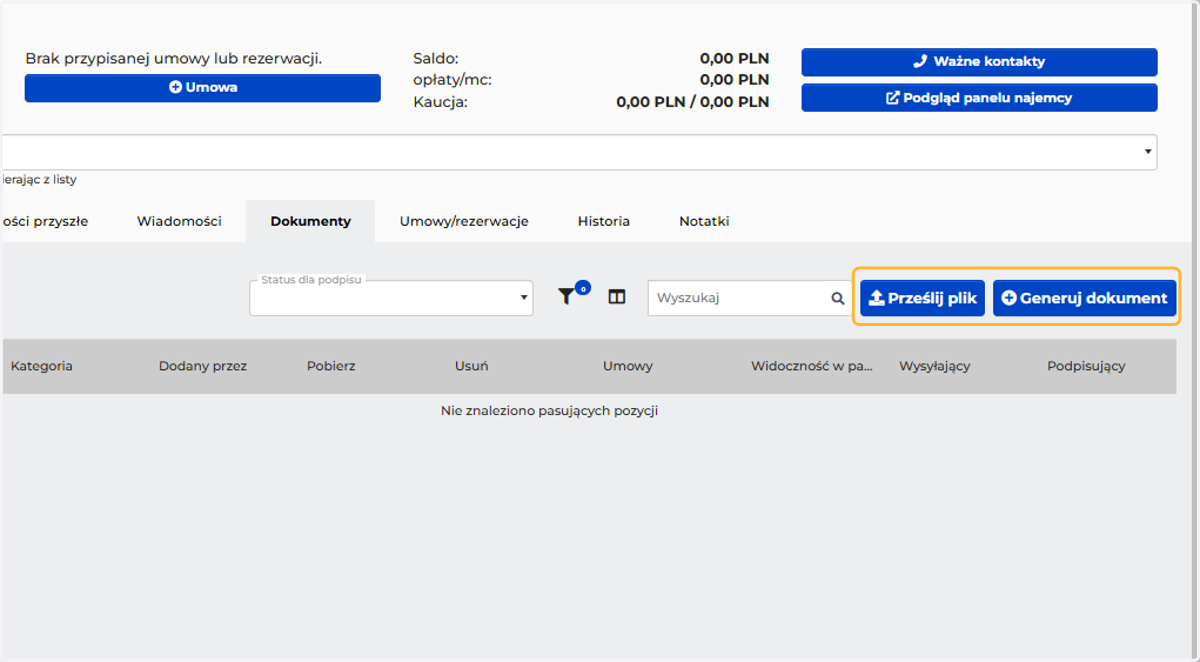Click the Usuń column header

472,366
